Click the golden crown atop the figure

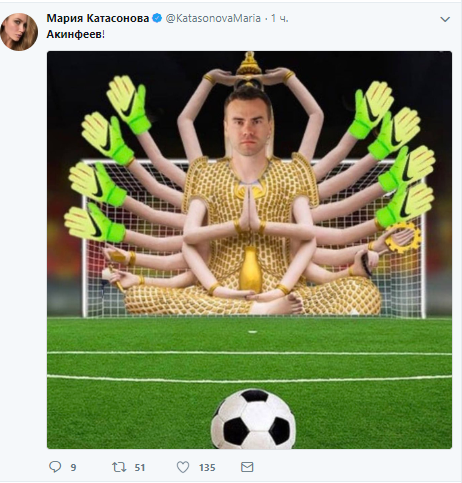[x=249, y=64]
